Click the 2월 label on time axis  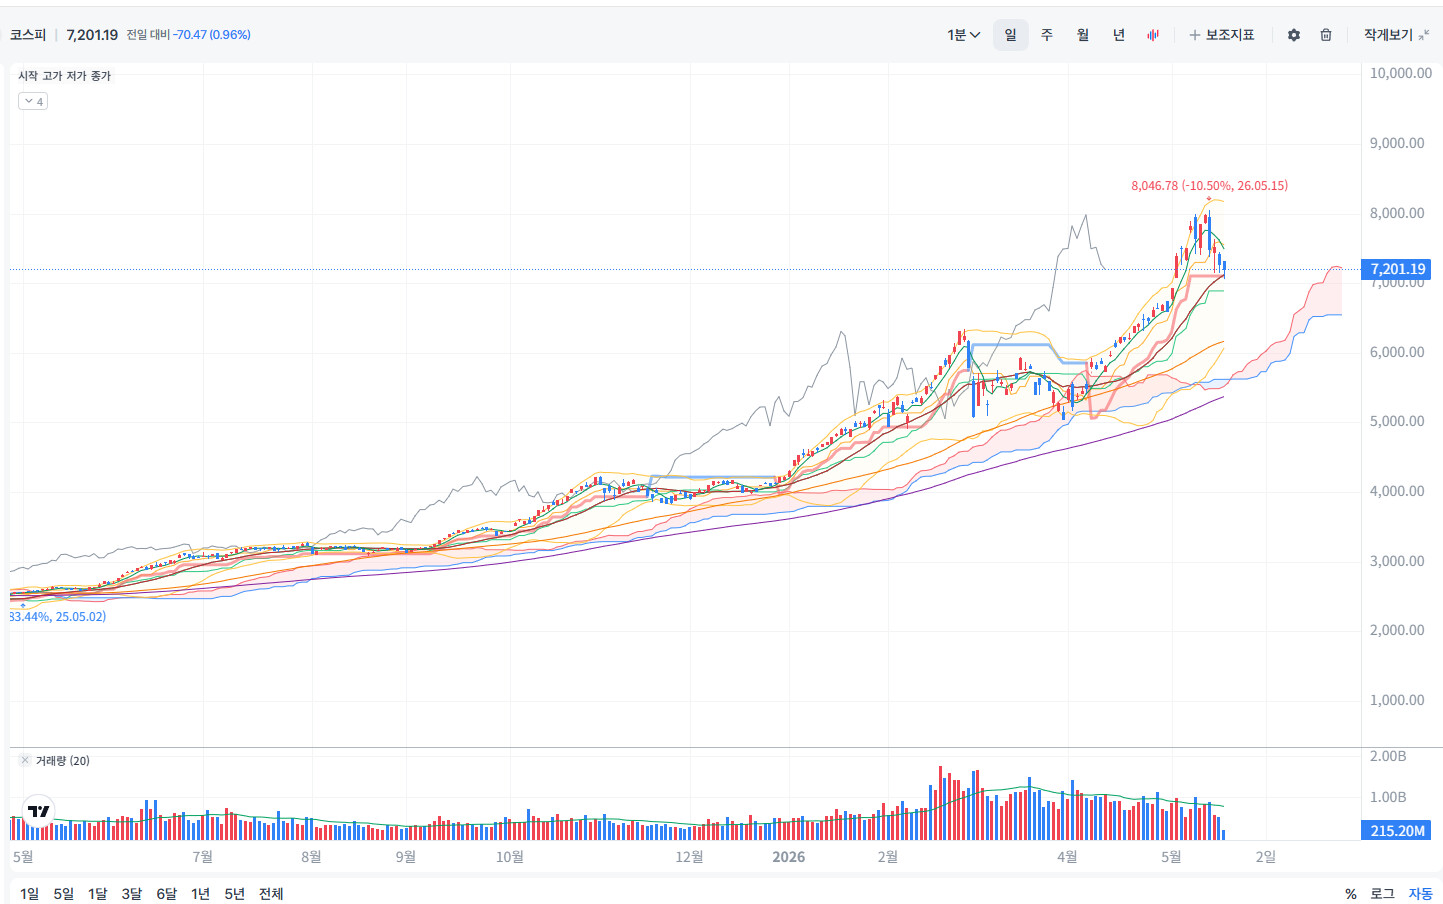pyautogui.click(x=887, y=857)
